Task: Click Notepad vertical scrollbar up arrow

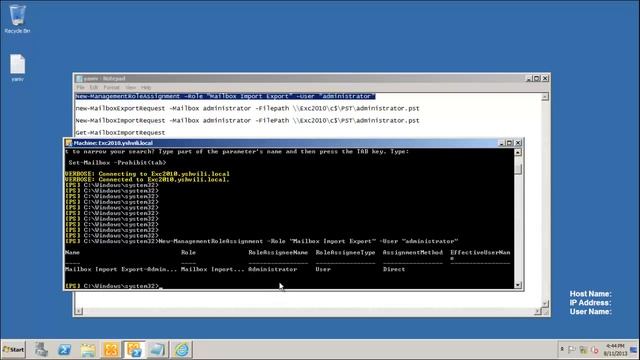Action: [545, 97]
